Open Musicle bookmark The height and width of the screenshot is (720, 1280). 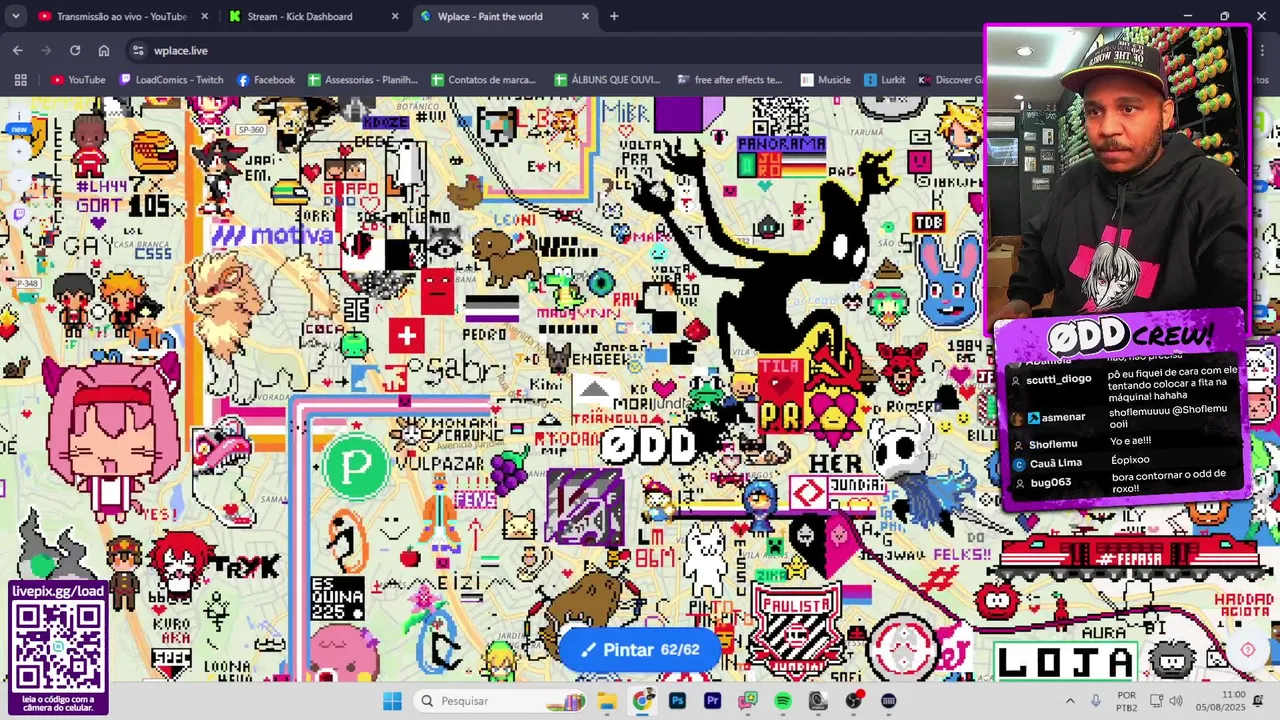tap(825, 80)
